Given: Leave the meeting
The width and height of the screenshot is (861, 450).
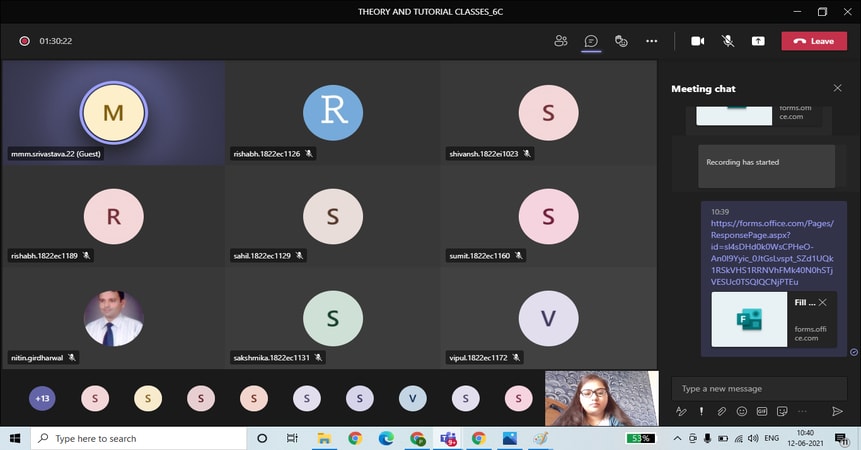Looking at the screenshot, I should pyautogui.click(x=813, y=41).
